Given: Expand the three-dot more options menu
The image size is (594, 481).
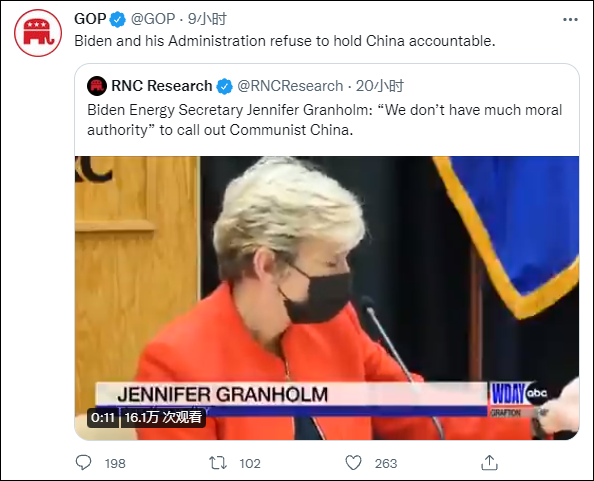Looking at the screenshot, I should (570, 20).
